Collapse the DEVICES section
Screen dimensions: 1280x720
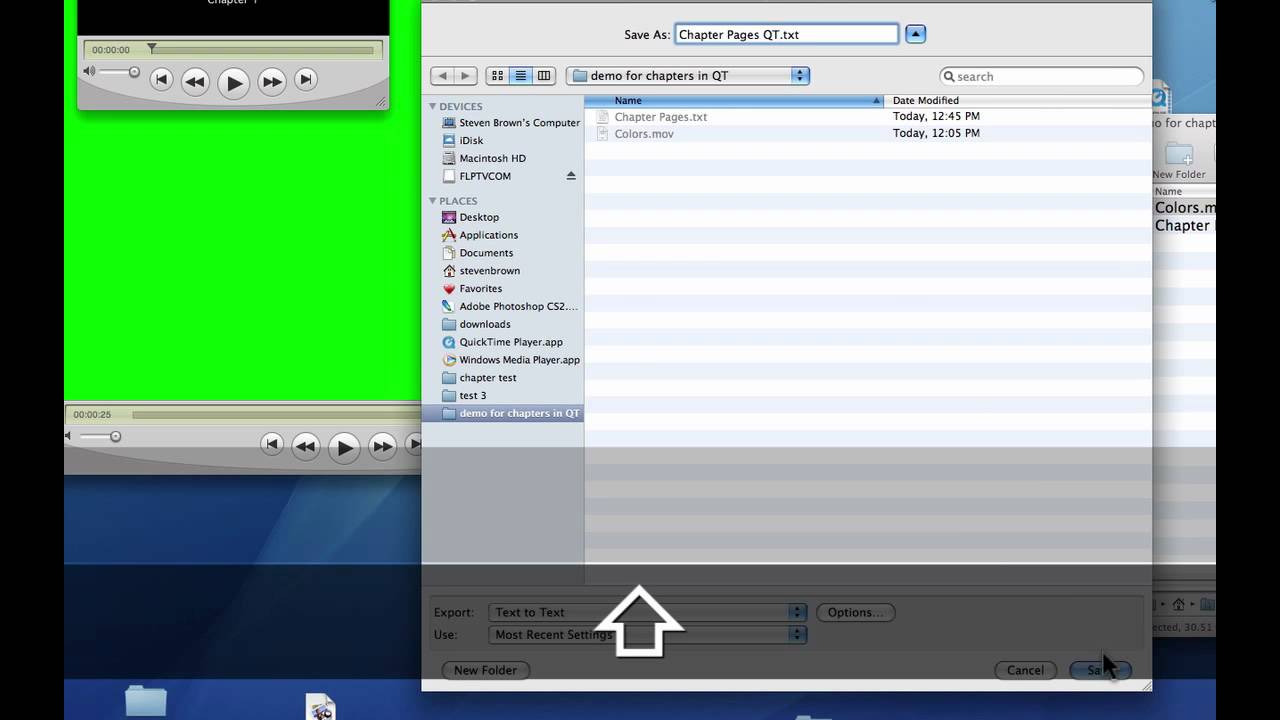[433, 106]
